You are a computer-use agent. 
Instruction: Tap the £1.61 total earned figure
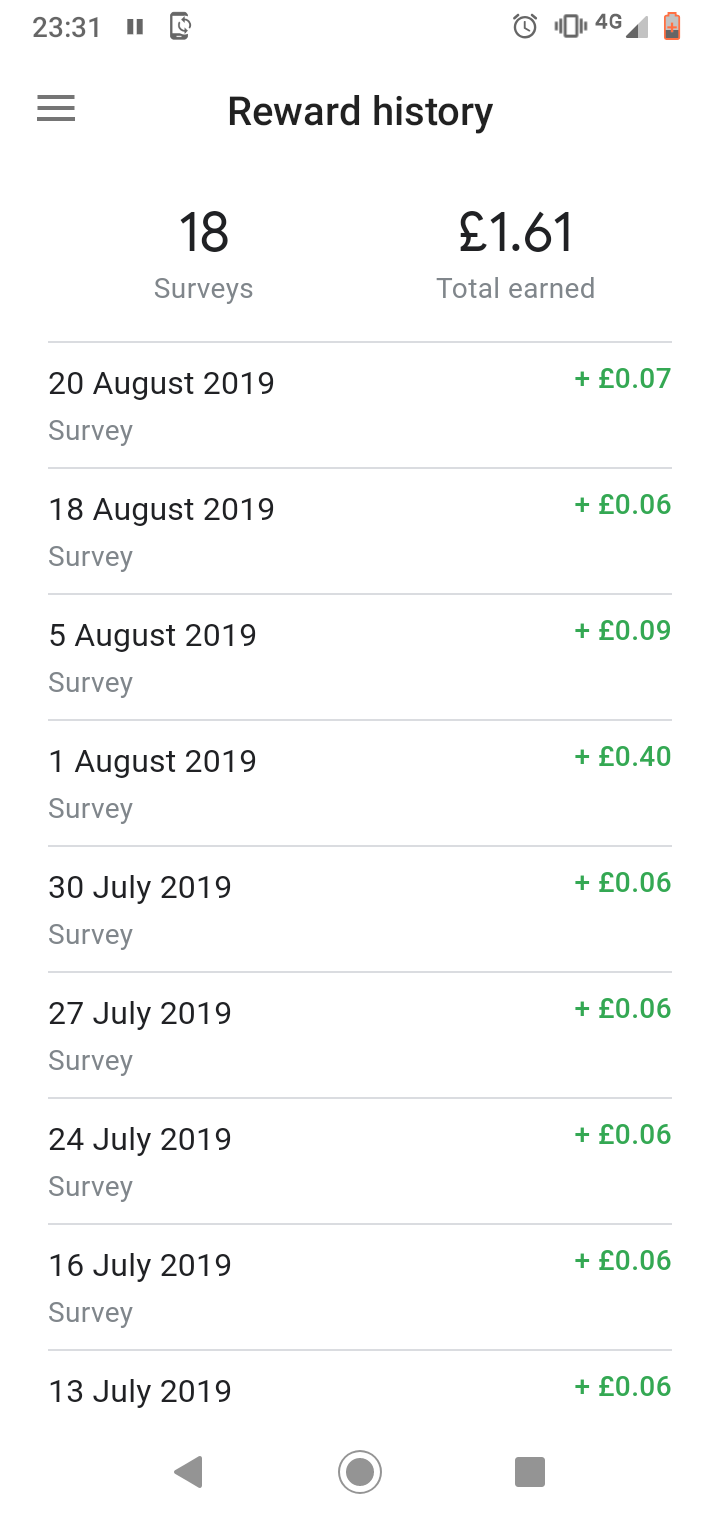pos(516,233)
